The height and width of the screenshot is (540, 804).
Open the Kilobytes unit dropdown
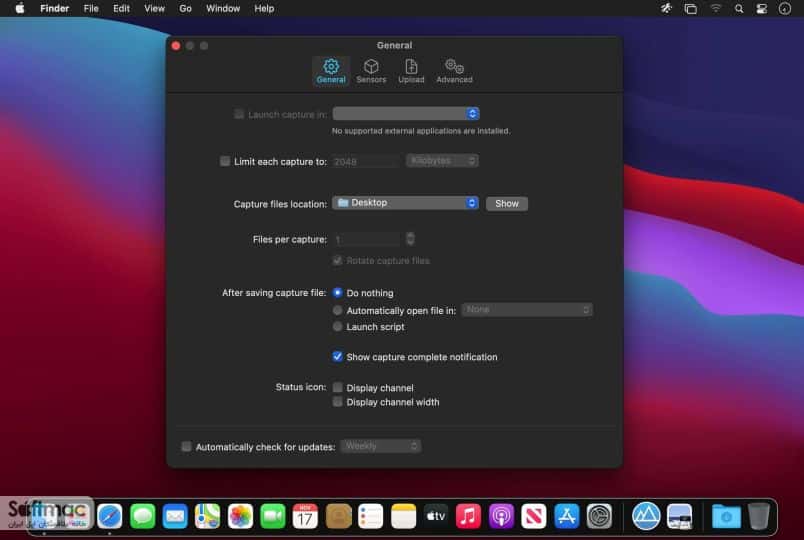pos(442,161)
